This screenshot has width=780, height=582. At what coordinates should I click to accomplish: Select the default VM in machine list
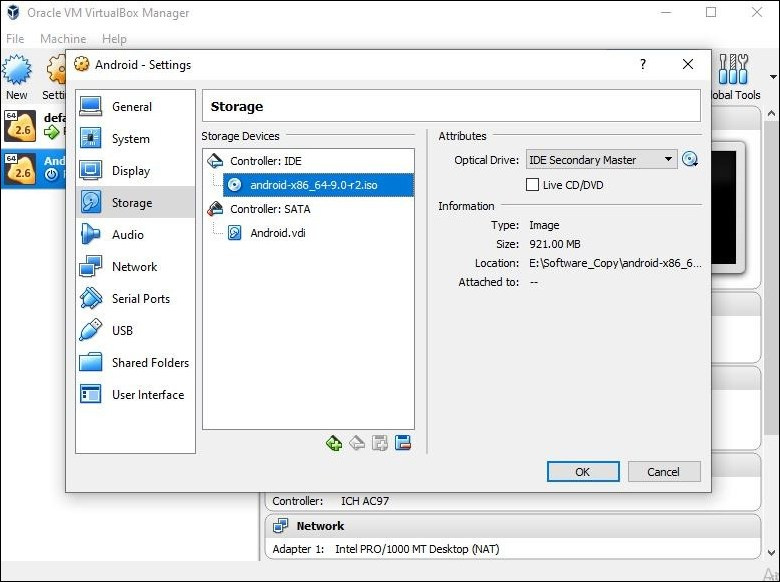(x=33, y=125)
